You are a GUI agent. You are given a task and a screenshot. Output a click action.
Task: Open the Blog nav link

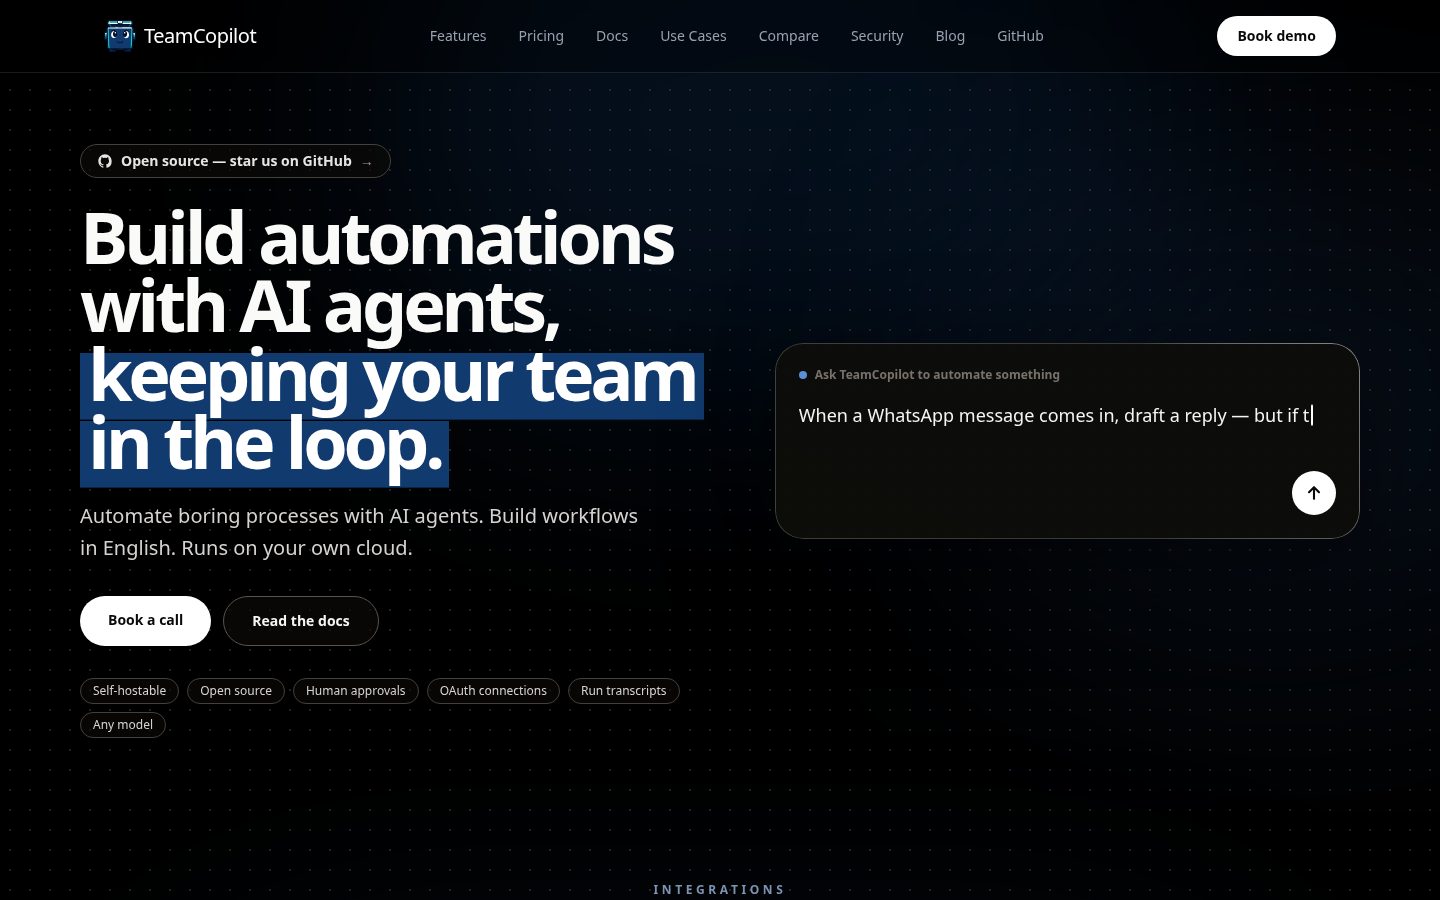click(x=950, y=36)
